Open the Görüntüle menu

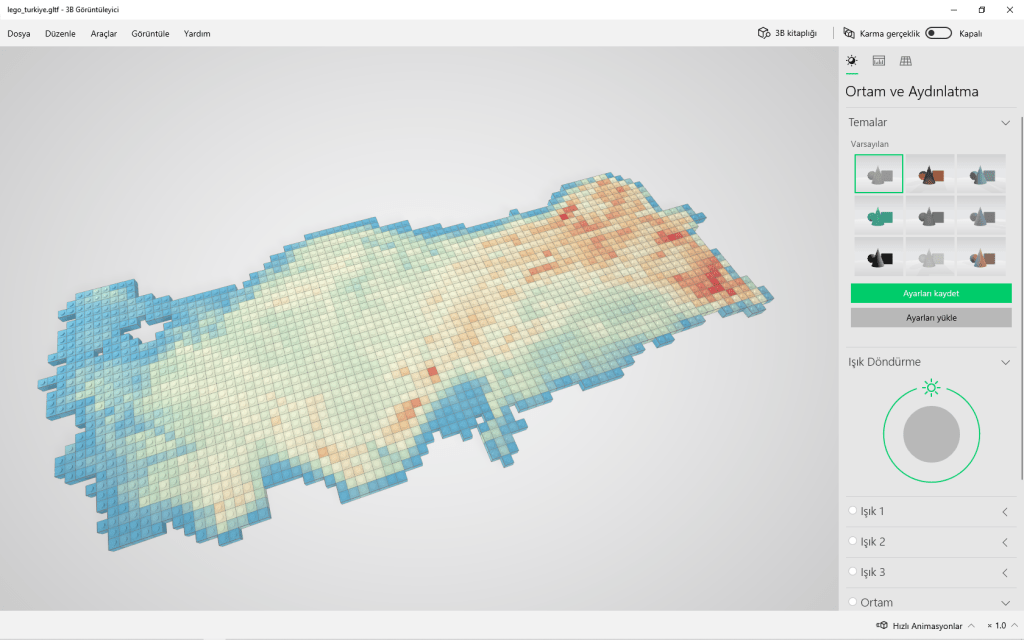click(150, 33)
